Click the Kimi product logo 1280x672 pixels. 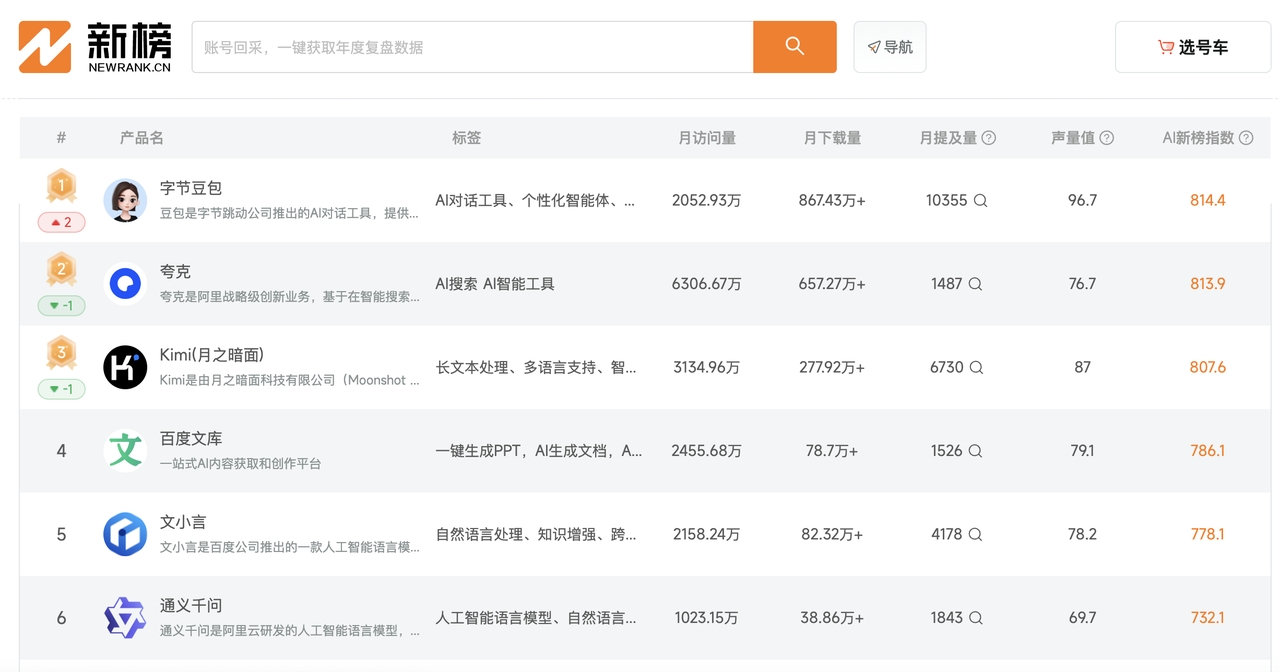[125, 367]
